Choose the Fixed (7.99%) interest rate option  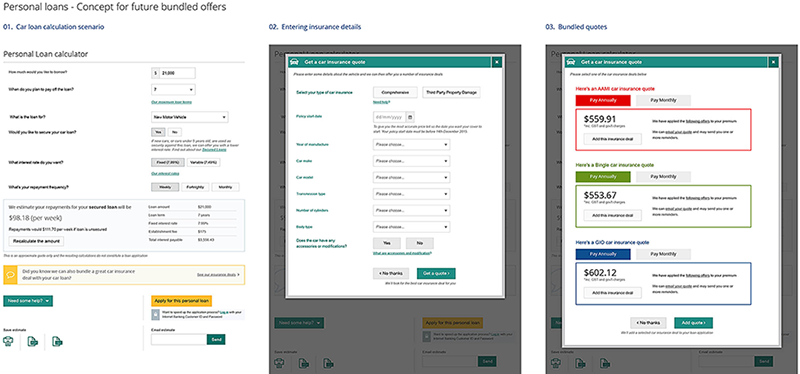[168, 163]
